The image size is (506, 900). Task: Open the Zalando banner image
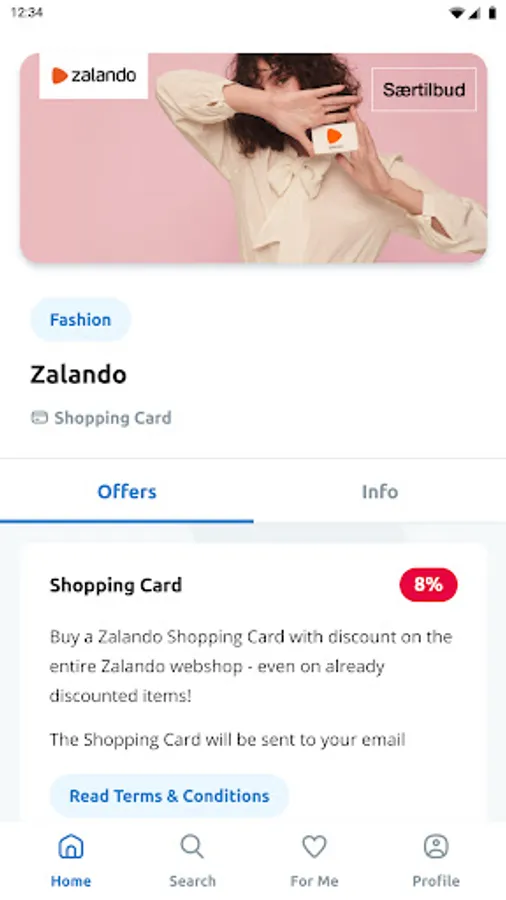tap(253, 158)
